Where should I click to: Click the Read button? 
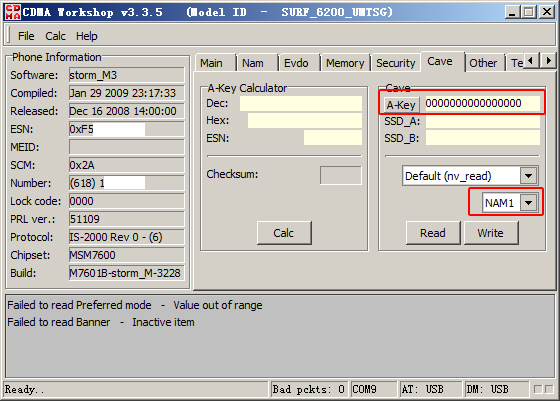click(433, 233)
